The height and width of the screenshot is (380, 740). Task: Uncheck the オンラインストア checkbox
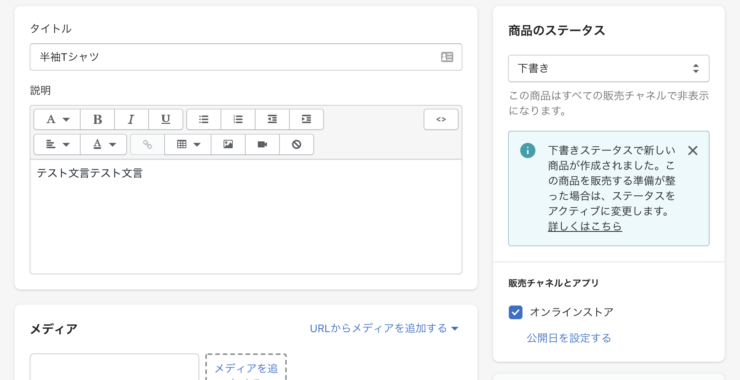pyautogui.click(x=515, y=312)
